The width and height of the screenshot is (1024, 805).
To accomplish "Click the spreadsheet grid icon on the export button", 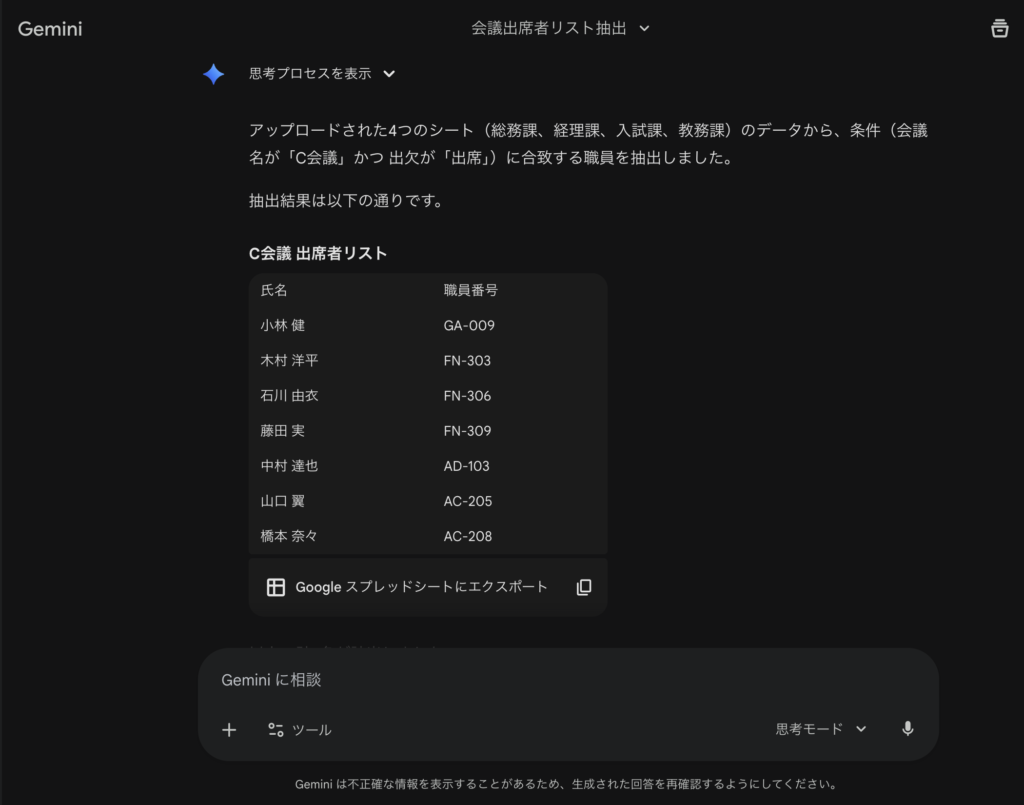I will tap(276, 587).
